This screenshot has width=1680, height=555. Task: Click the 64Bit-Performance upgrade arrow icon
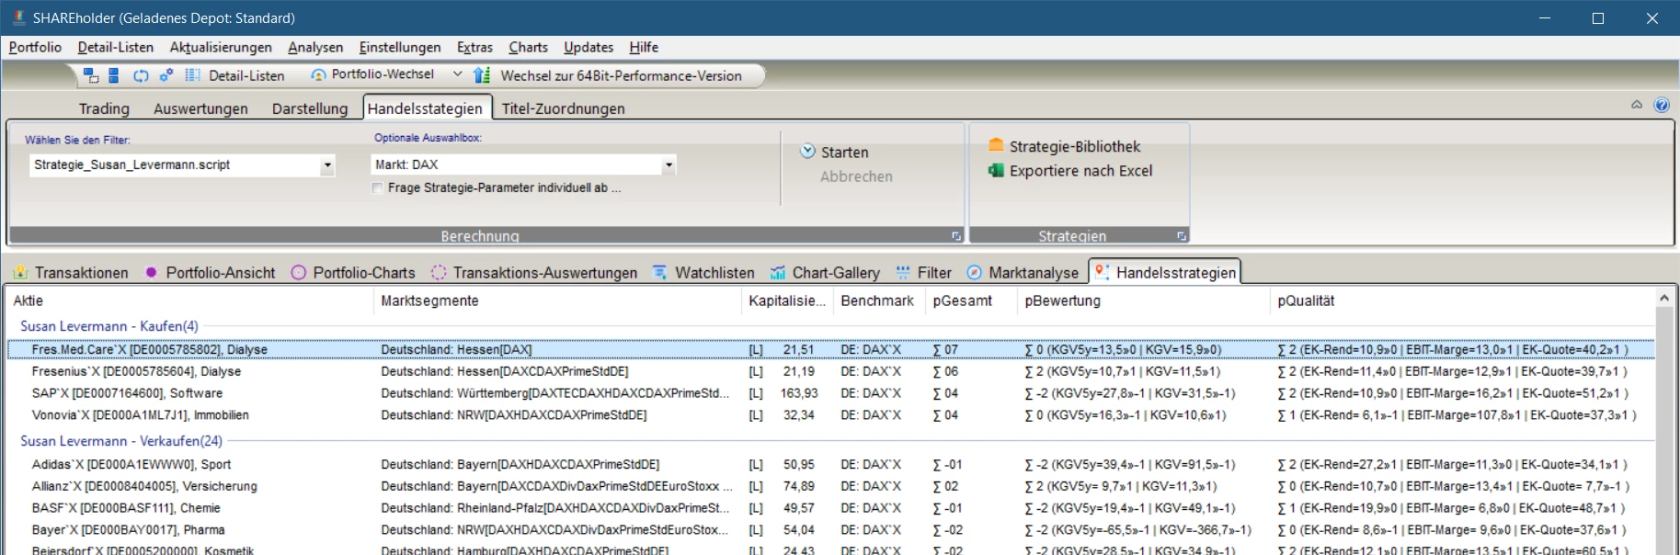pyautogui.click(x=482, y=75)
